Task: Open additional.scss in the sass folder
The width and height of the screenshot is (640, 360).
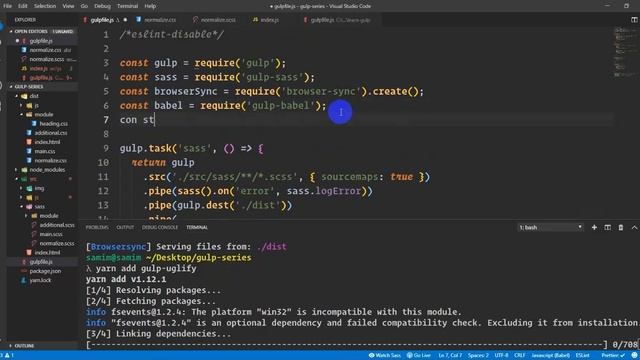Action: point(57,225)
